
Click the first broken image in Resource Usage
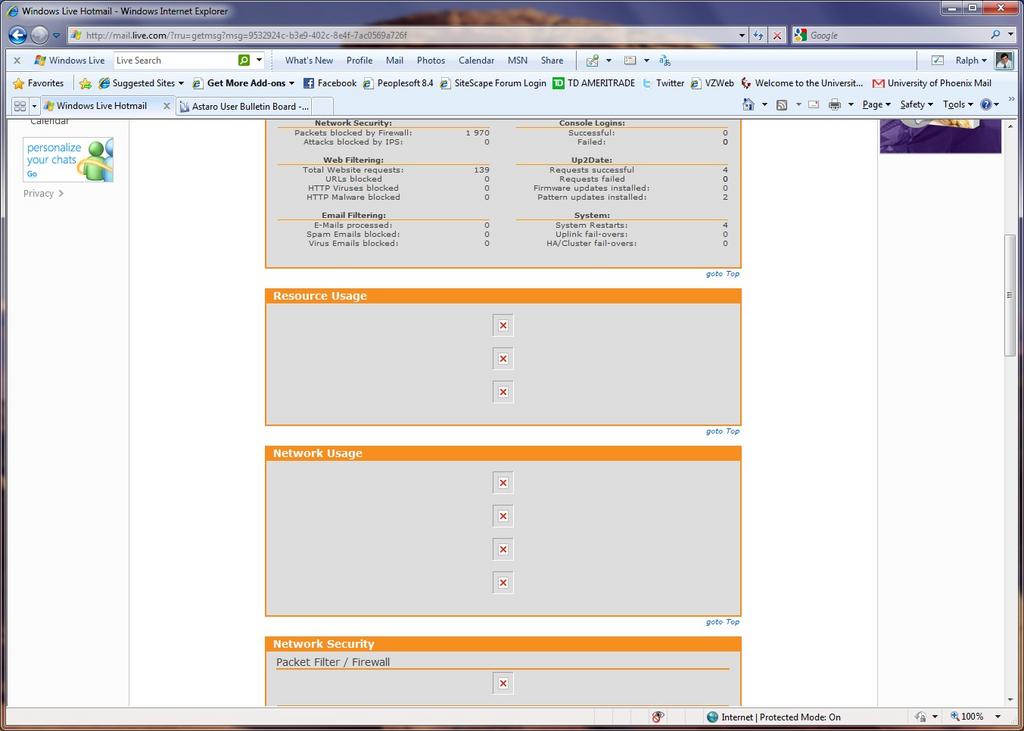(503, 325)
